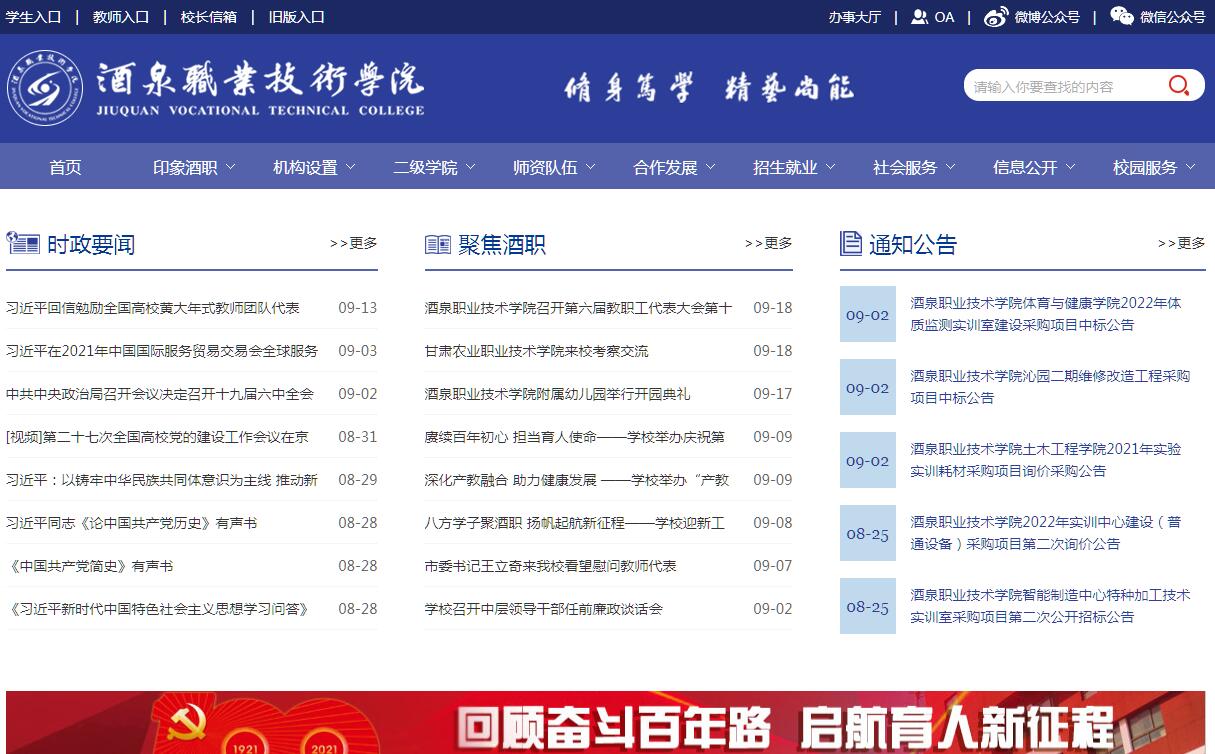This screenshot has height=754, width=1215.
Task: Click the 09-02 date tile for 沁园二期 notice
Action: (x=867, y=388)
